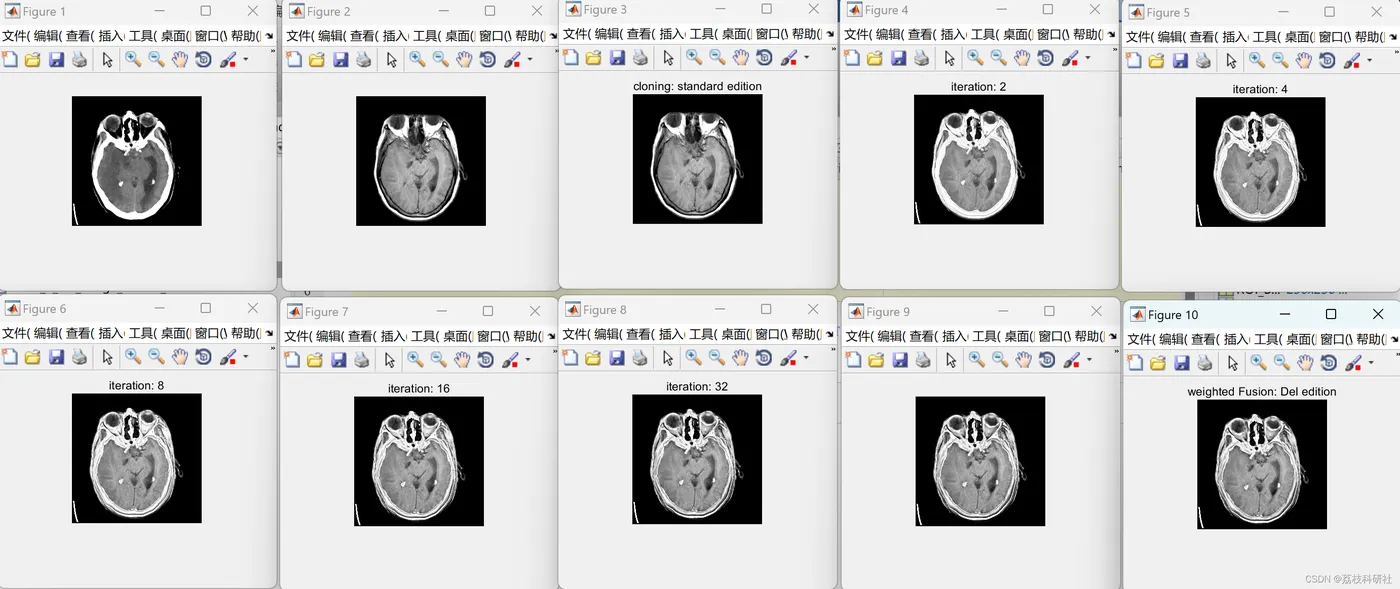This screenshot has width=1400, height=589.
Task: Open brush color dropdown arrow in Figure 1
Action: [246, 59]
